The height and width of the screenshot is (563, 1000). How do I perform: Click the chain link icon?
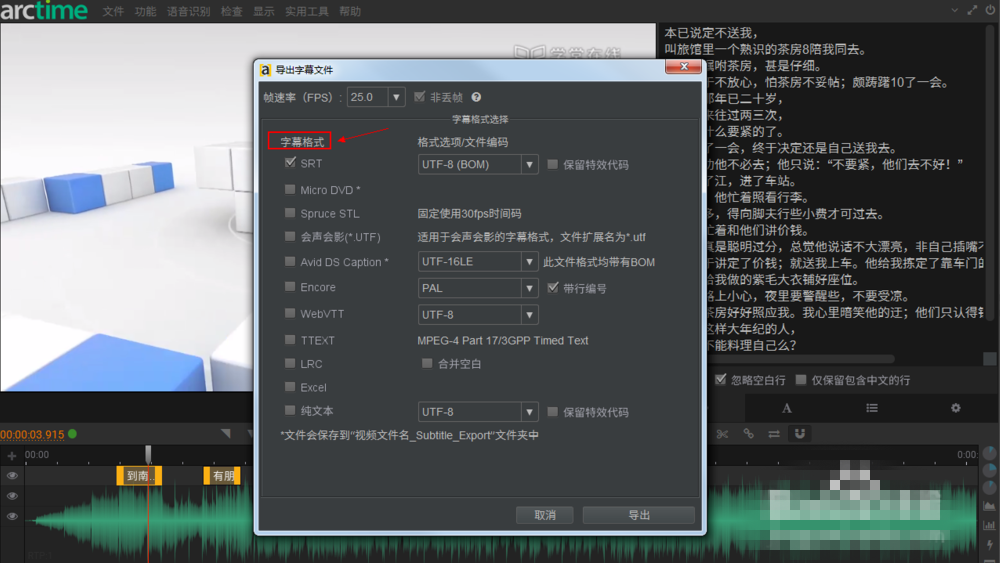748,434
